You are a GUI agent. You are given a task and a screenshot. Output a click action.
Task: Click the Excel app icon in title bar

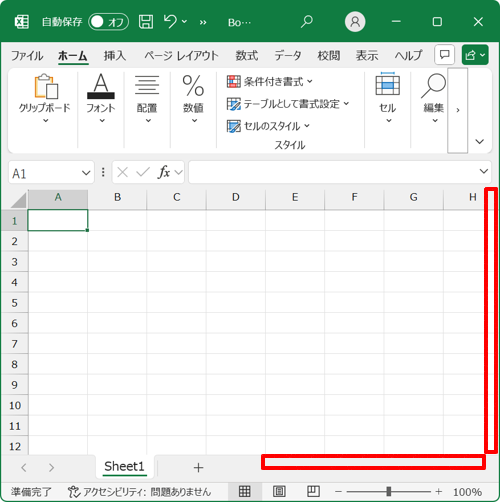pyautogui.click(x=22, y=22)
